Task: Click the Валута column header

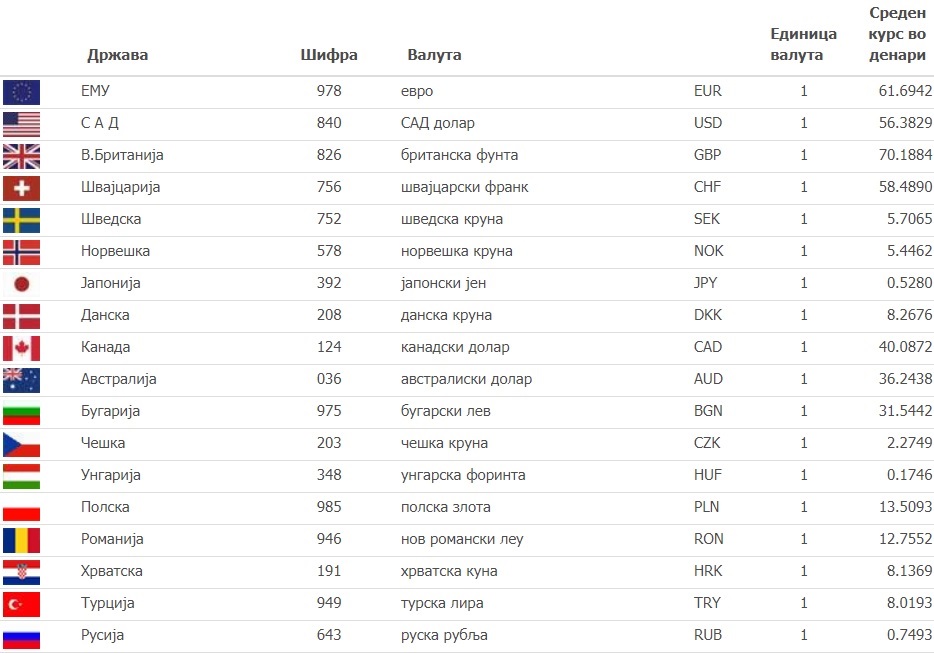Action: (x=434, y=55)
